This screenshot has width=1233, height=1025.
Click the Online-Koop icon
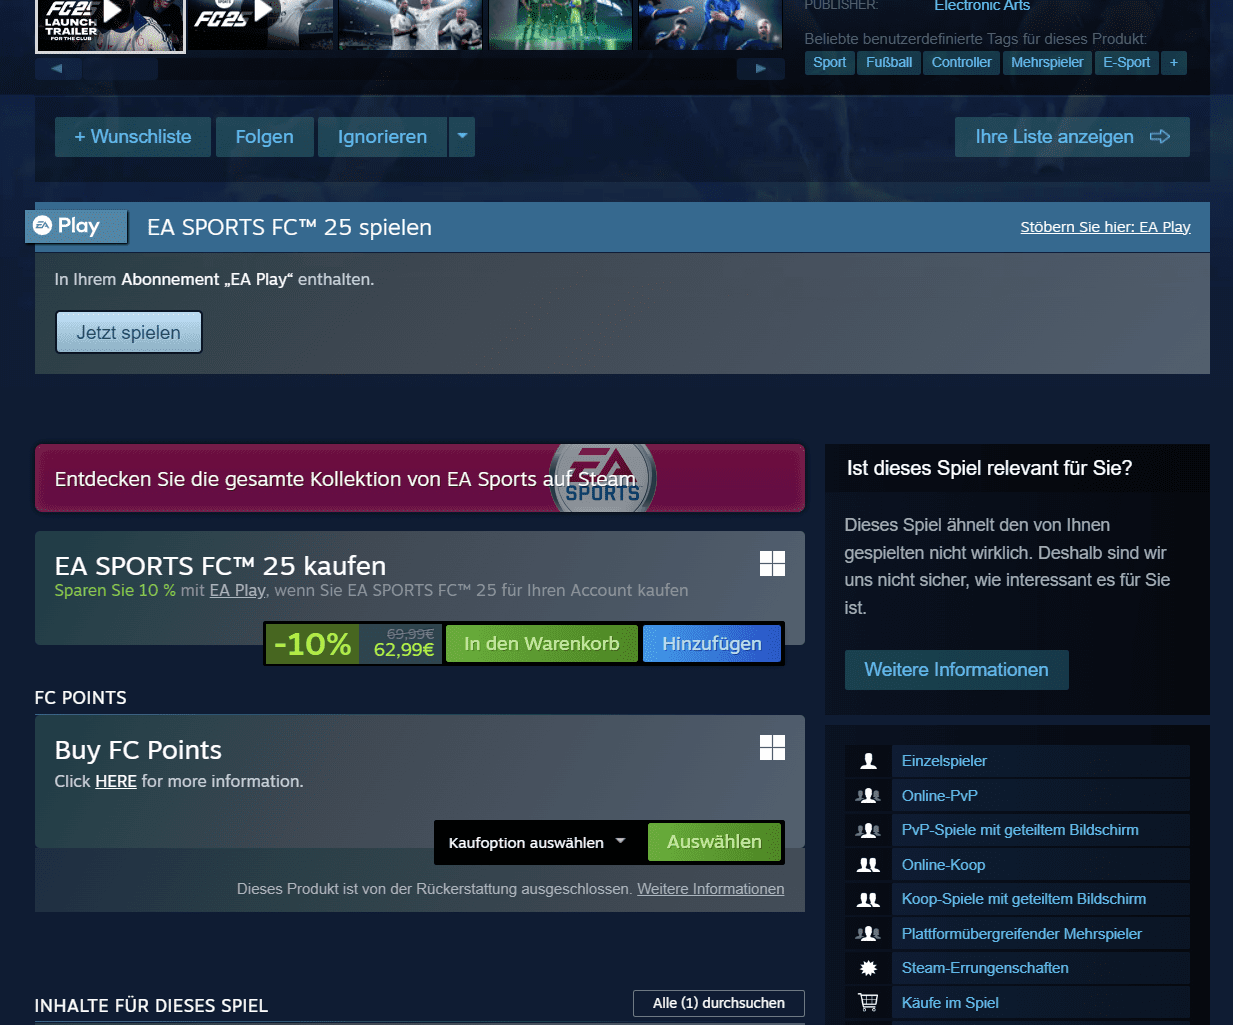coord(868,865)
